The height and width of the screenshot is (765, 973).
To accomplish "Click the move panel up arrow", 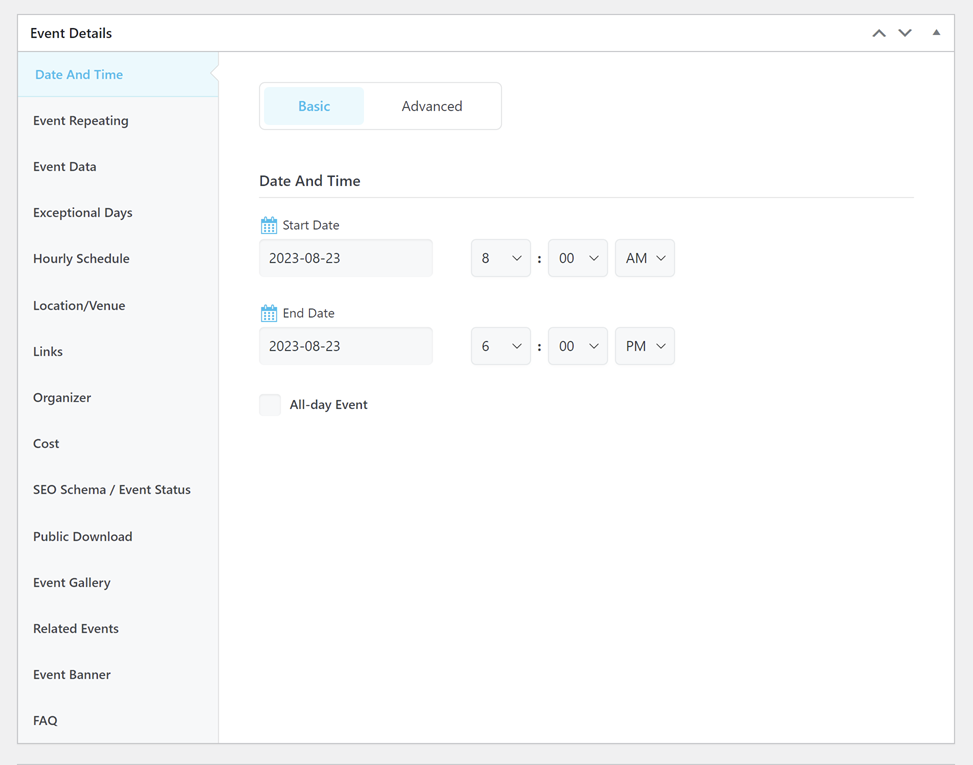I will click(x=878, y=33).
